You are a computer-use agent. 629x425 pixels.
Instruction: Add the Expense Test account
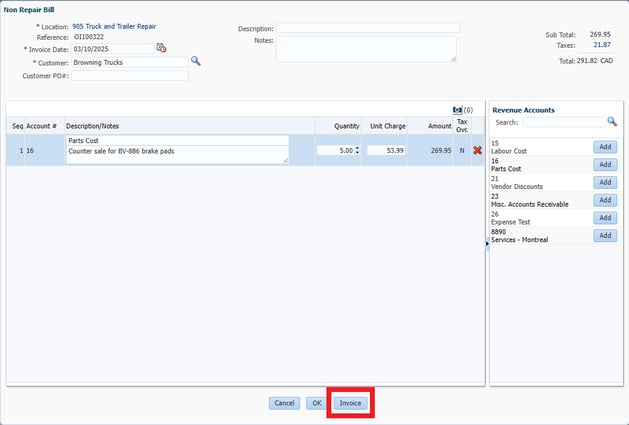pyautogui.click(x=604, y=218)
